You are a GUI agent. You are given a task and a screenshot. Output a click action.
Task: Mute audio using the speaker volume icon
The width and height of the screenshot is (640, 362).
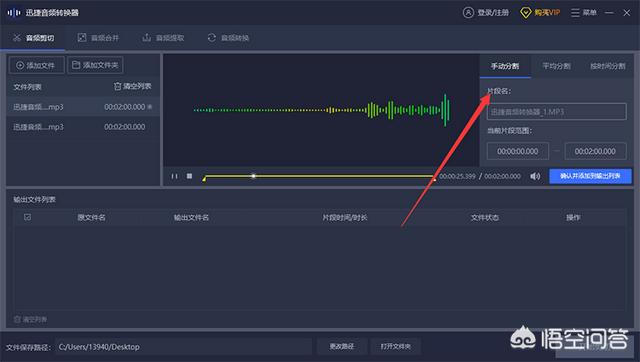coord(535,176)
